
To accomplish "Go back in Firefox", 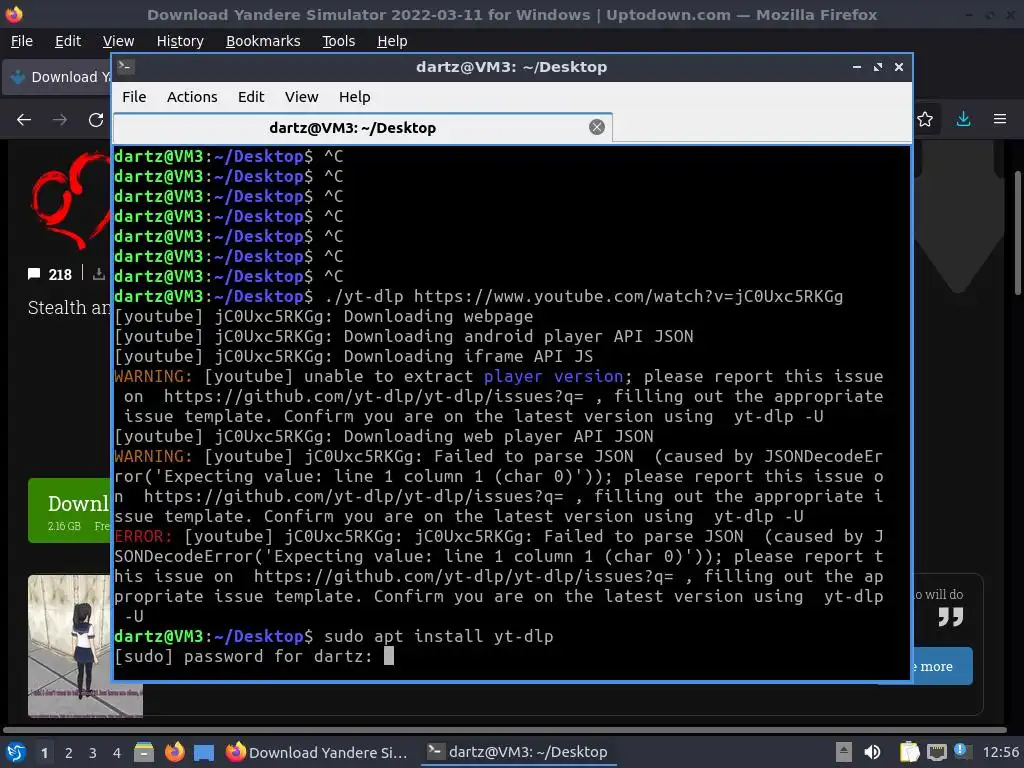I will click(24, 120).
